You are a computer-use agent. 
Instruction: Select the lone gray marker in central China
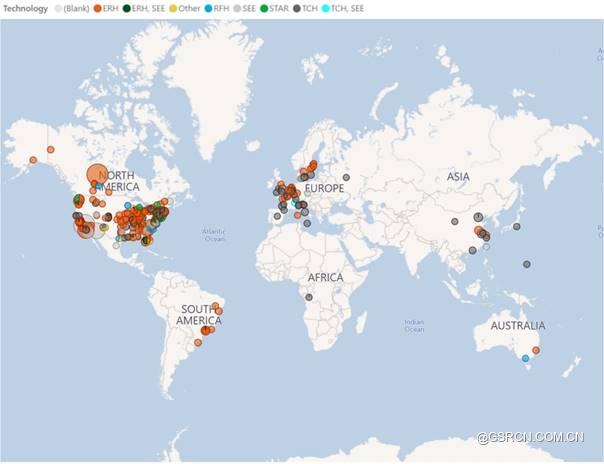[454, 222]
